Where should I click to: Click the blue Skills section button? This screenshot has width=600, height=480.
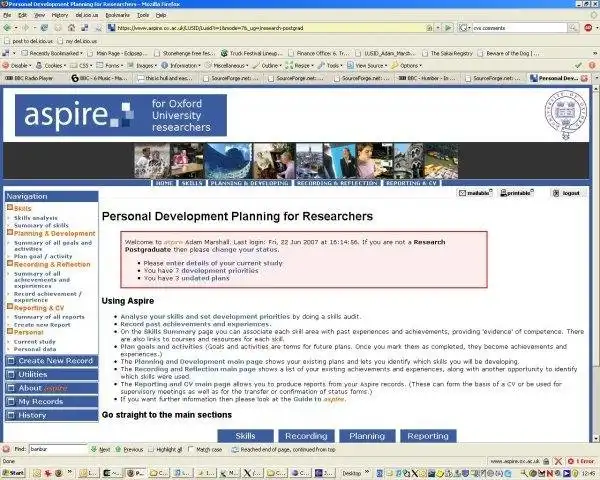pyautogui.click(x=245, y=436)
